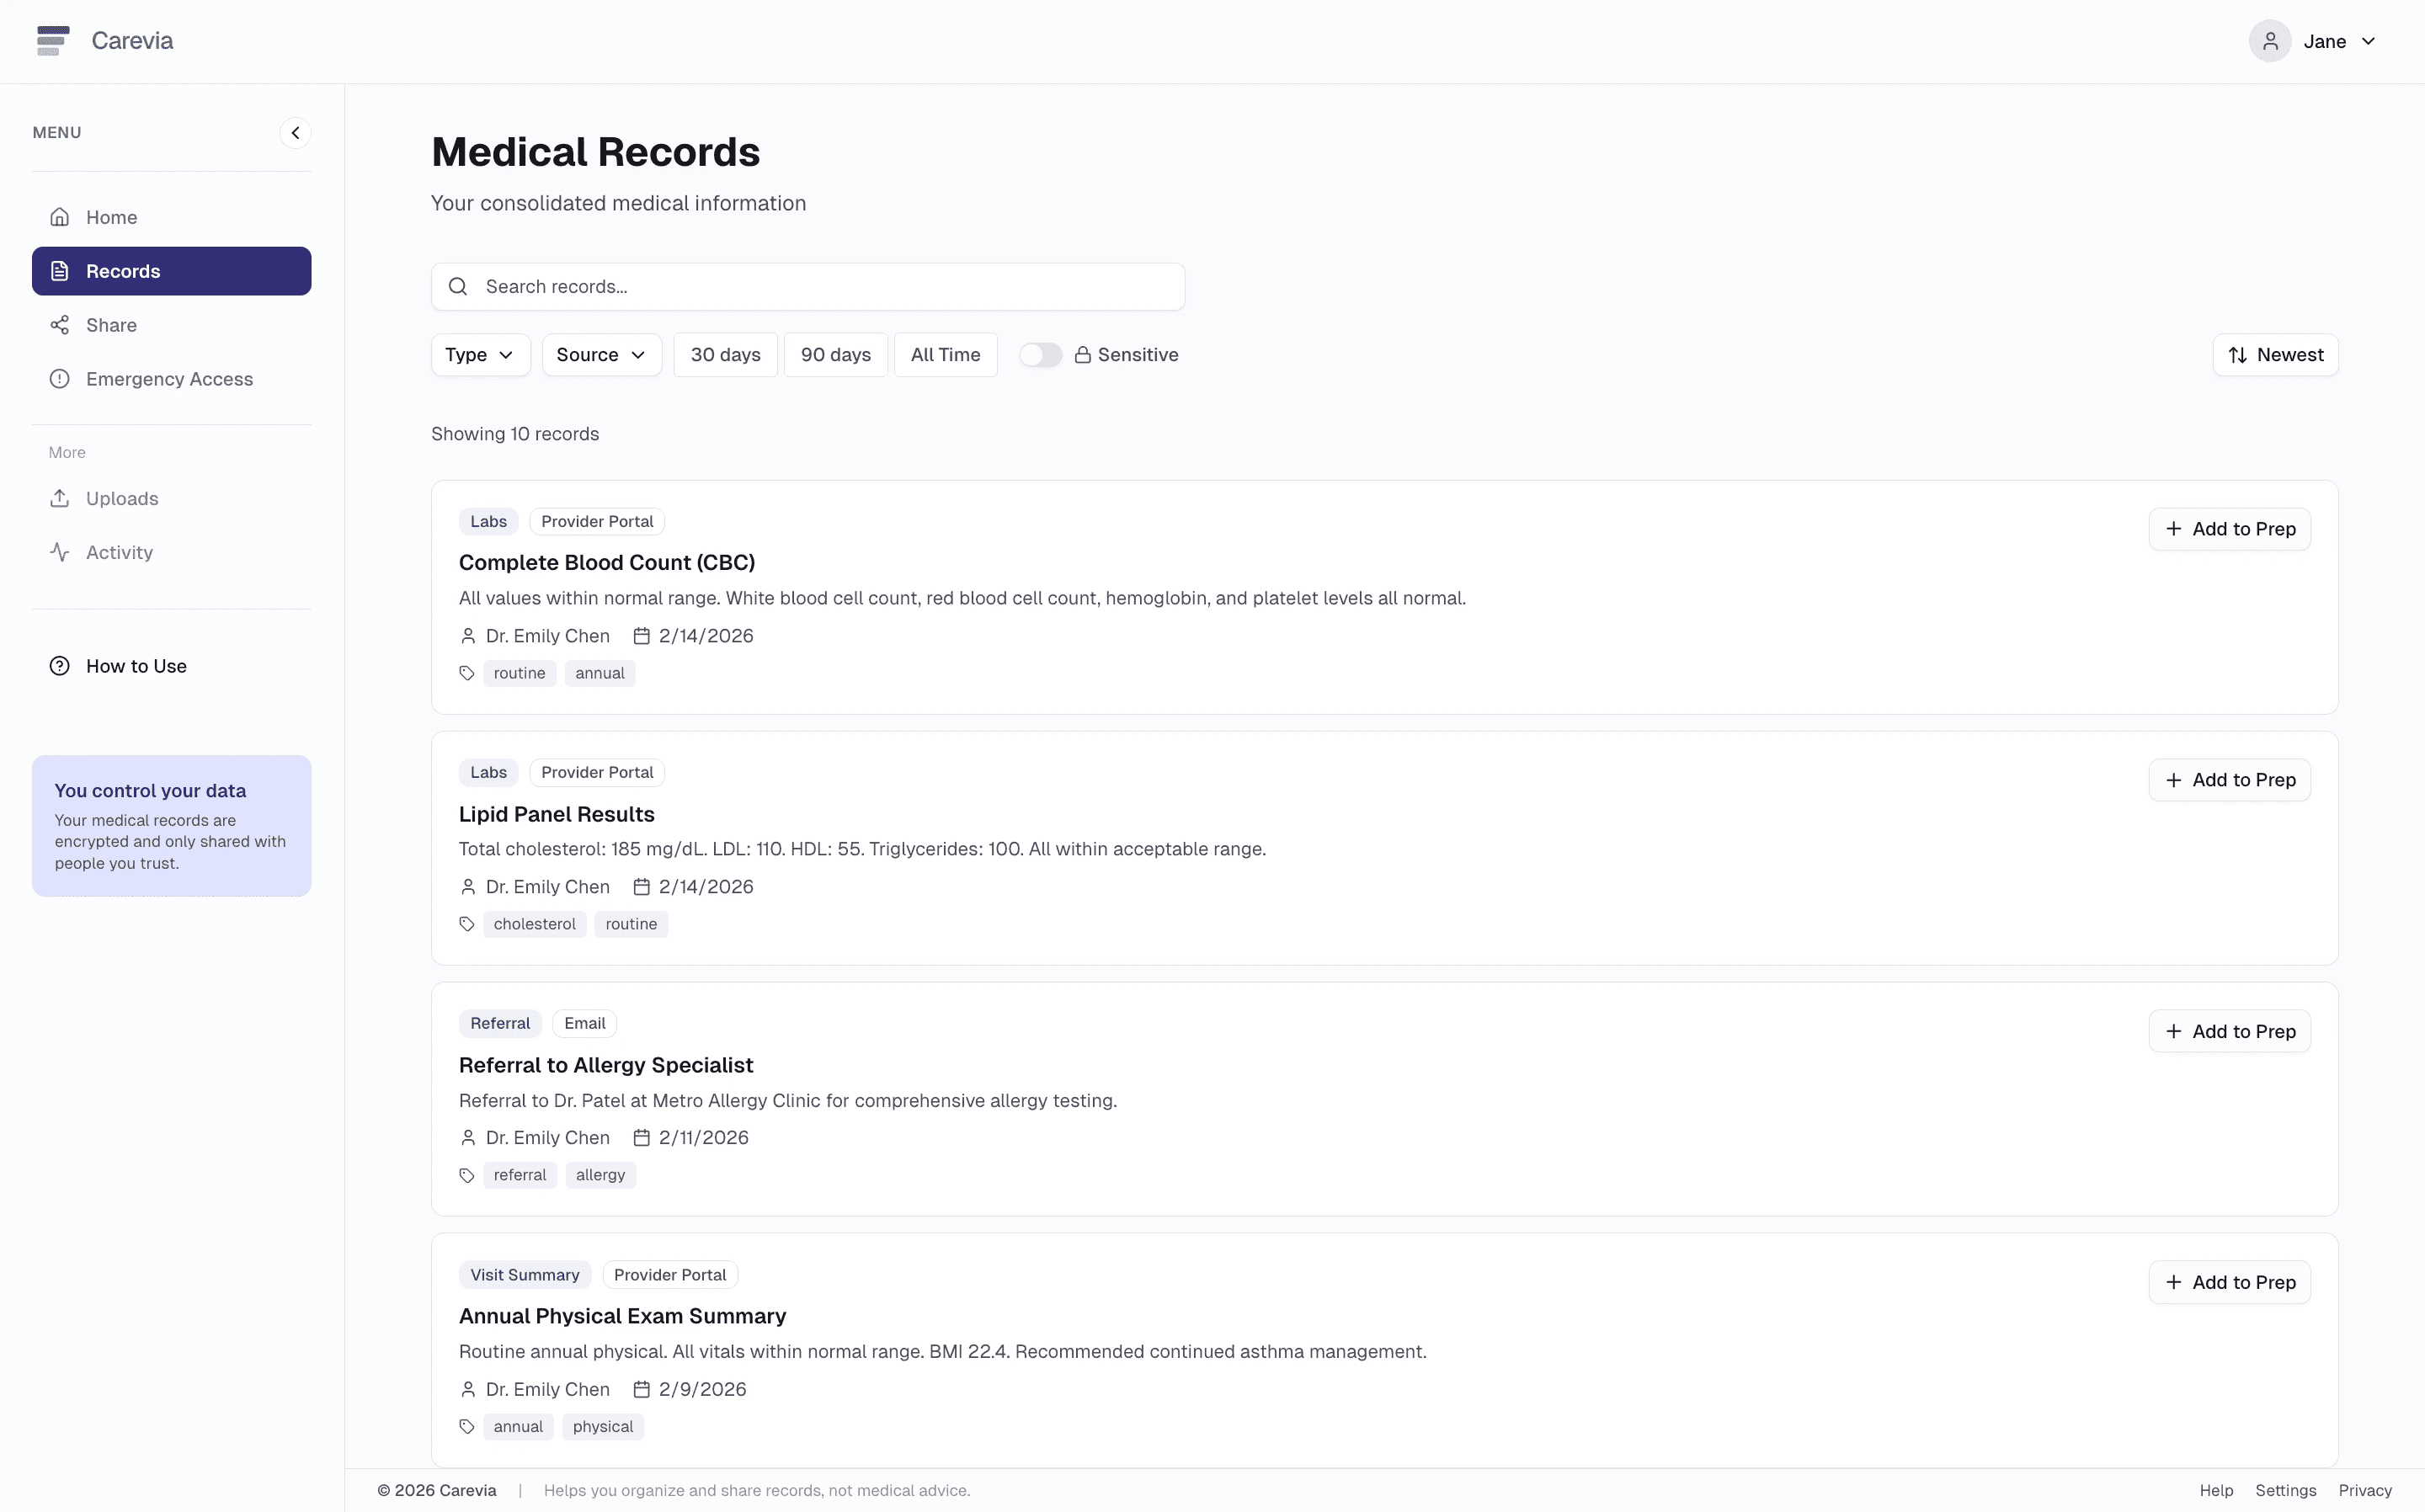
Task: Click the Share nodes icon
Action: pyautogui.click(x=60, y=325)
